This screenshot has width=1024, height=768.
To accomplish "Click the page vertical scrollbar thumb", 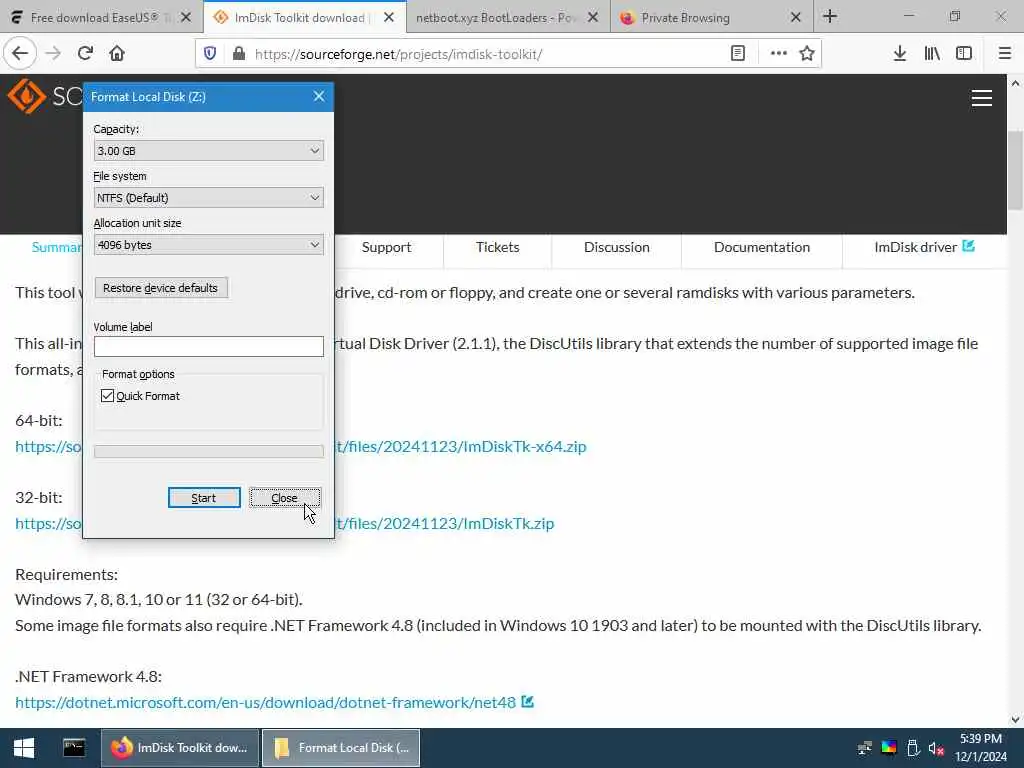I will (x=1015, y=170).
